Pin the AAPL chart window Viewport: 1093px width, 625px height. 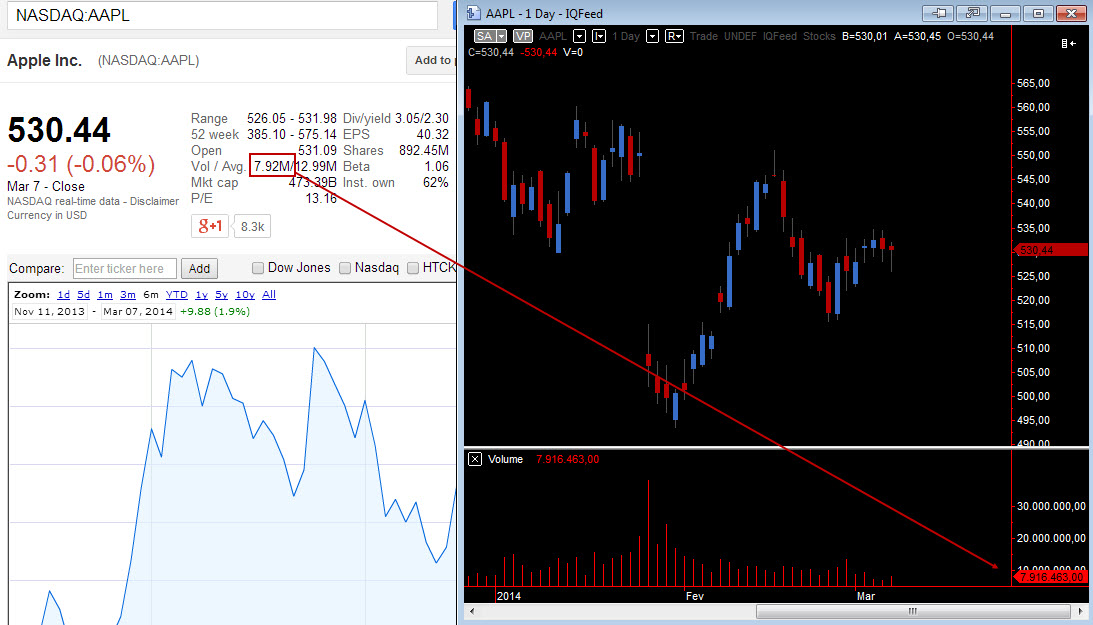938,13
